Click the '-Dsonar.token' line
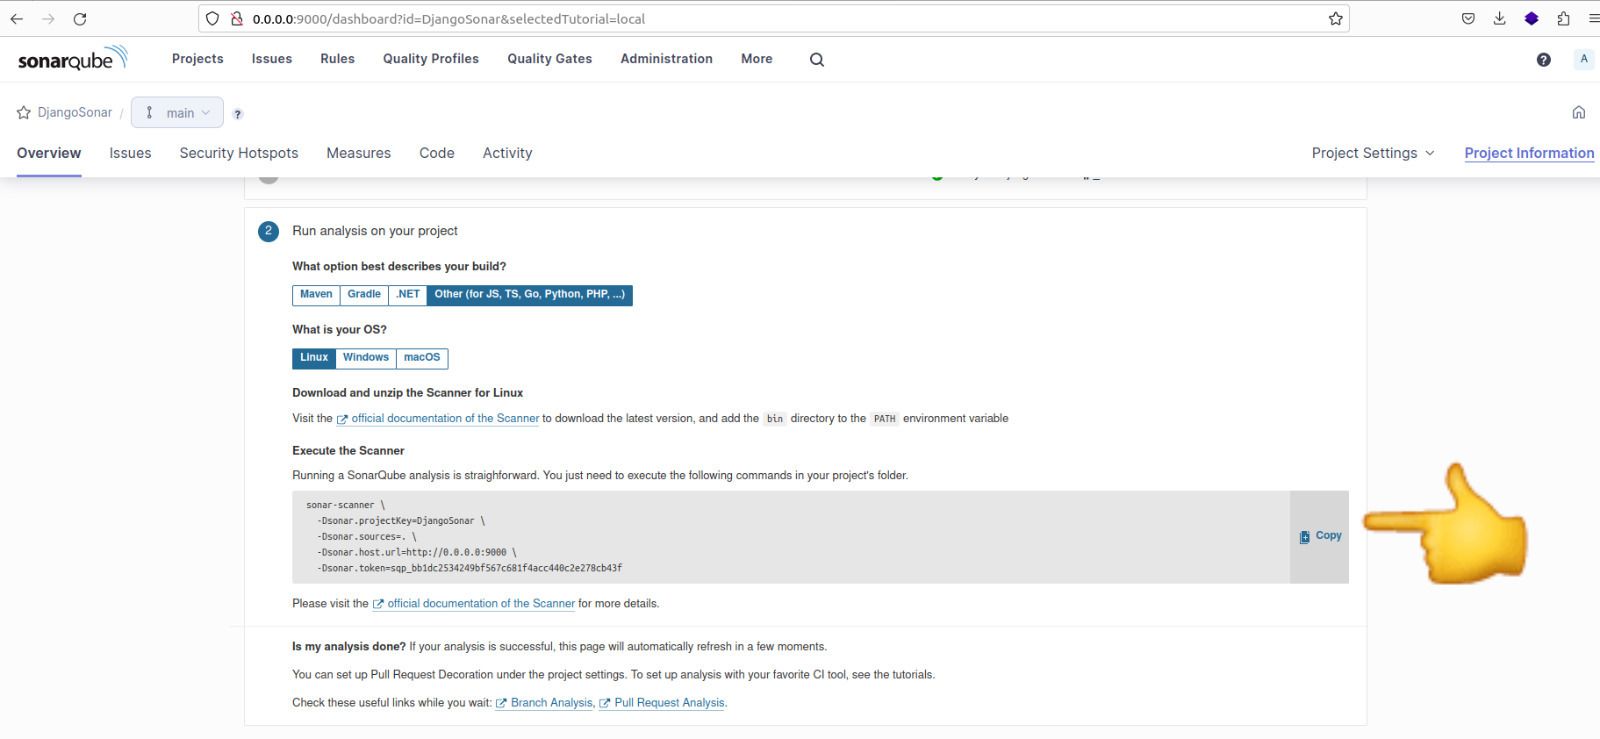1600x739 pixels. tap(469, 568)
